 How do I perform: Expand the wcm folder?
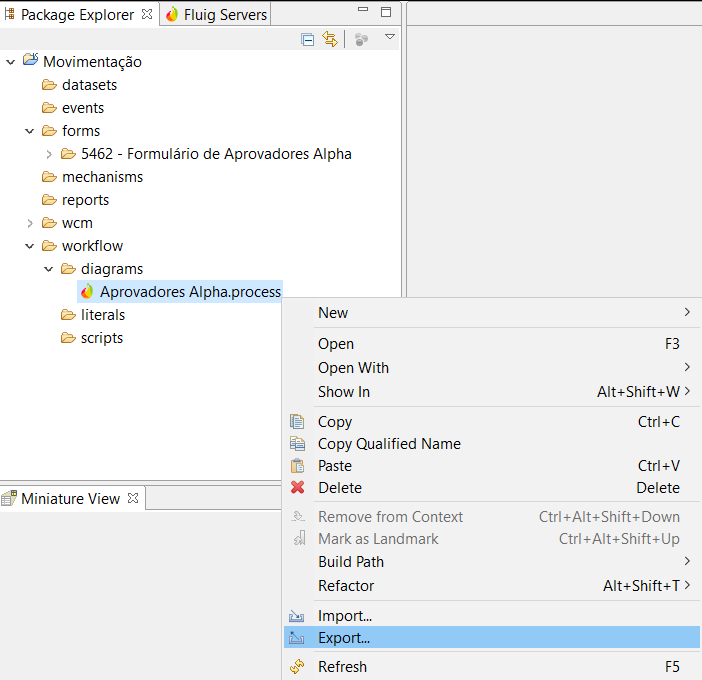[30, 223]
